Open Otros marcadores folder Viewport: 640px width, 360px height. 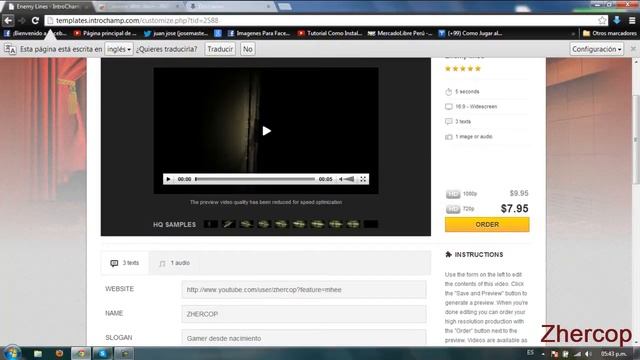tap(610, 33)
